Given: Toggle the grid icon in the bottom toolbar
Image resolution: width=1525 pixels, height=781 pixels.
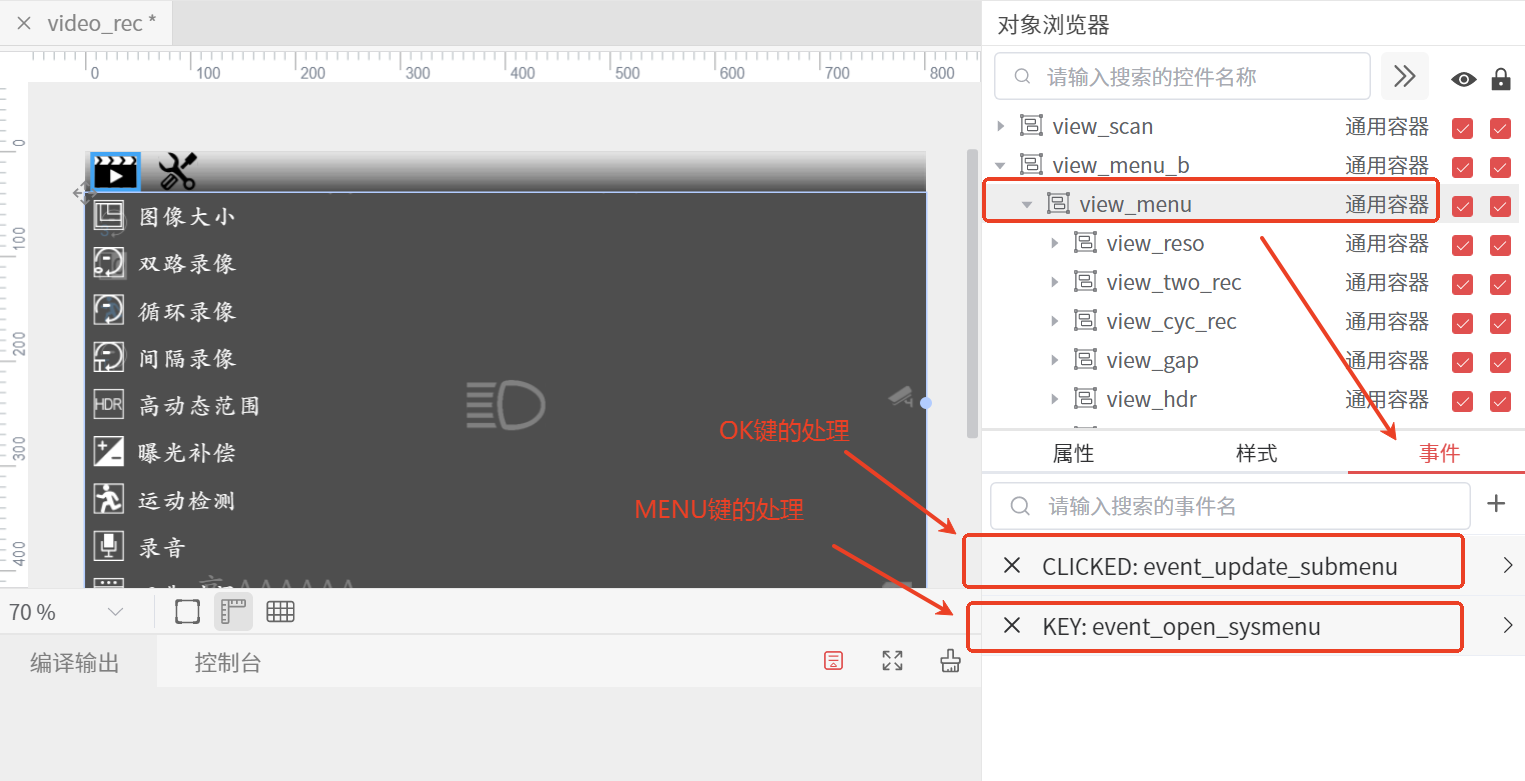Looking at the screenshot, I should (280, 612).
